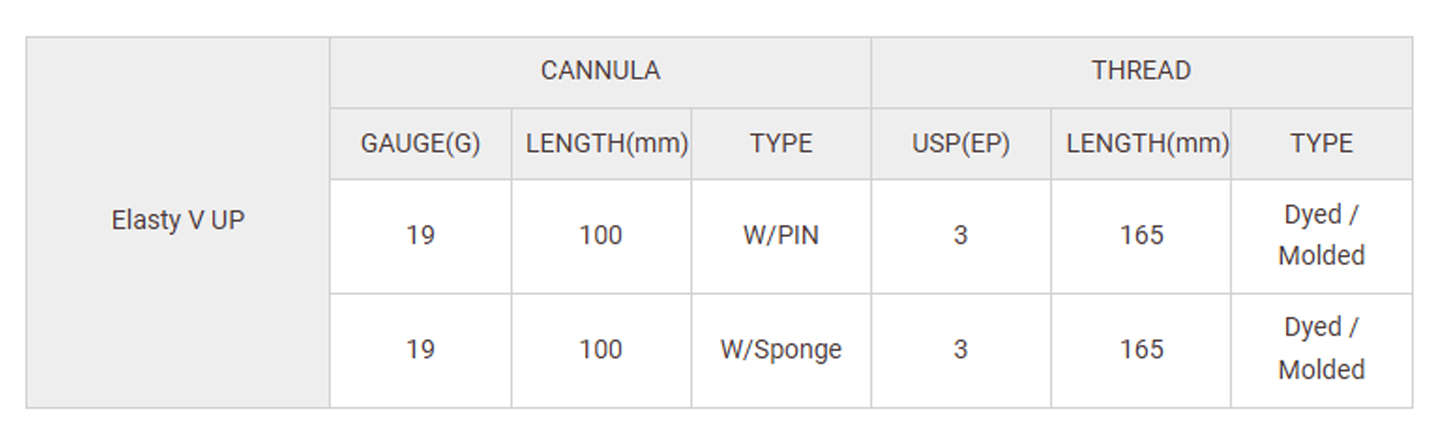Click the Elasty V UP product cell

[178, 221]
